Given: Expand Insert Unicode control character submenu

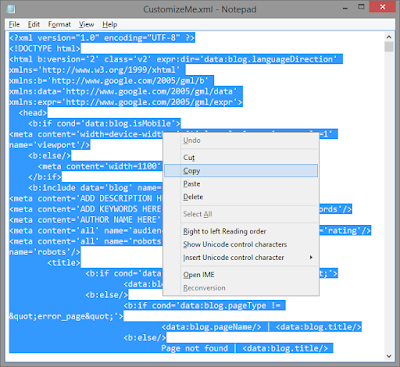Looking at the screenshot, I should point(241,257).
